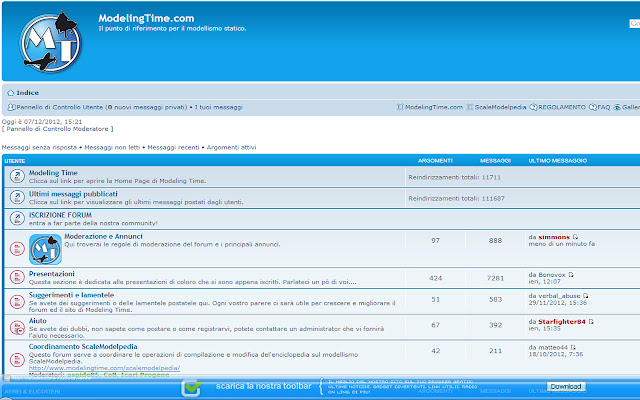The height and width of the screenshot is (400, 640).
Task: Click the REGOLAMENTO icon in nav bar
Action: point(533,107)
